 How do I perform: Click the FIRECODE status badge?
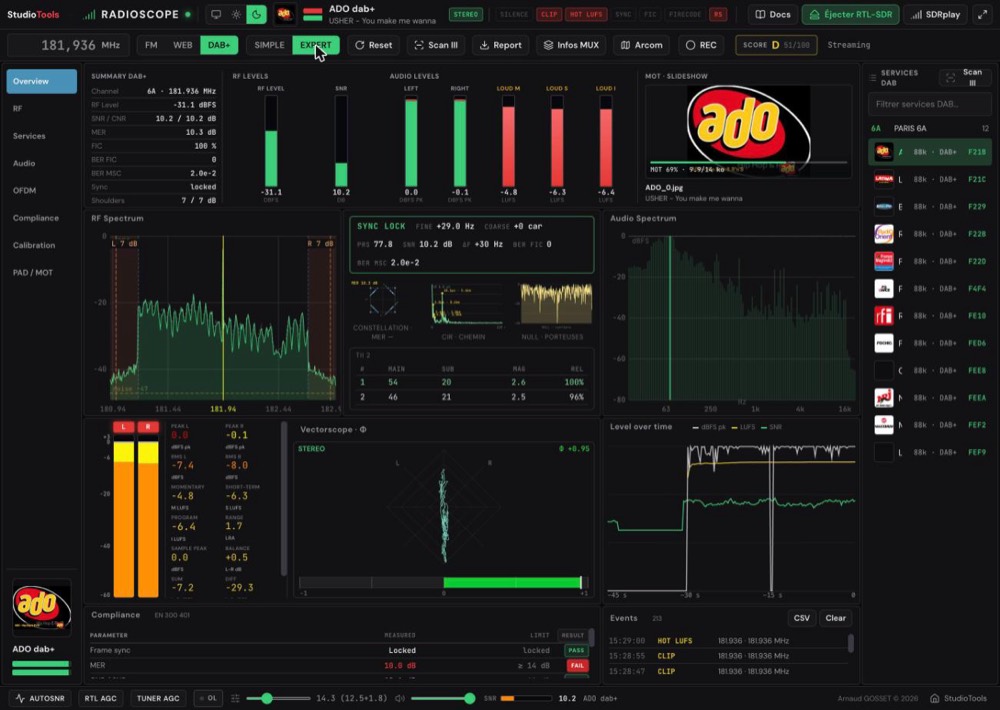[685, 14]
